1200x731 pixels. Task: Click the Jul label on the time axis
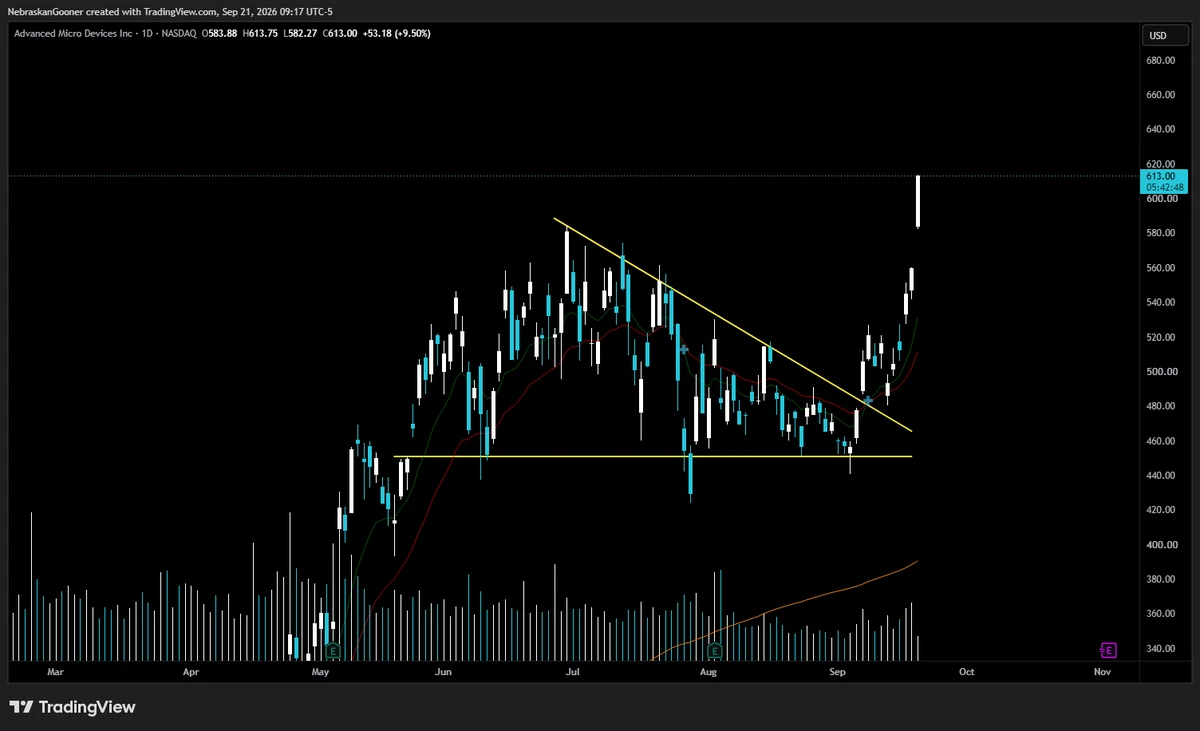point(575,673)
